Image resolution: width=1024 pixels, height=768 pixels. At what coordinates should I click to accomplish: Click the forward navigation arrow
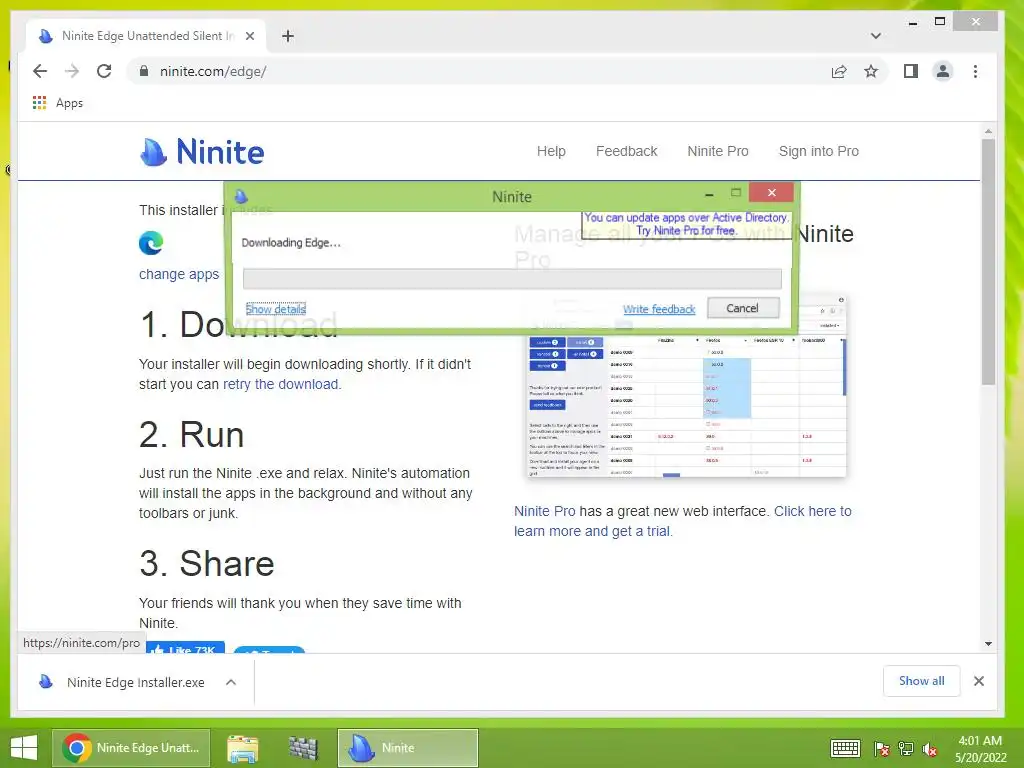72,71
